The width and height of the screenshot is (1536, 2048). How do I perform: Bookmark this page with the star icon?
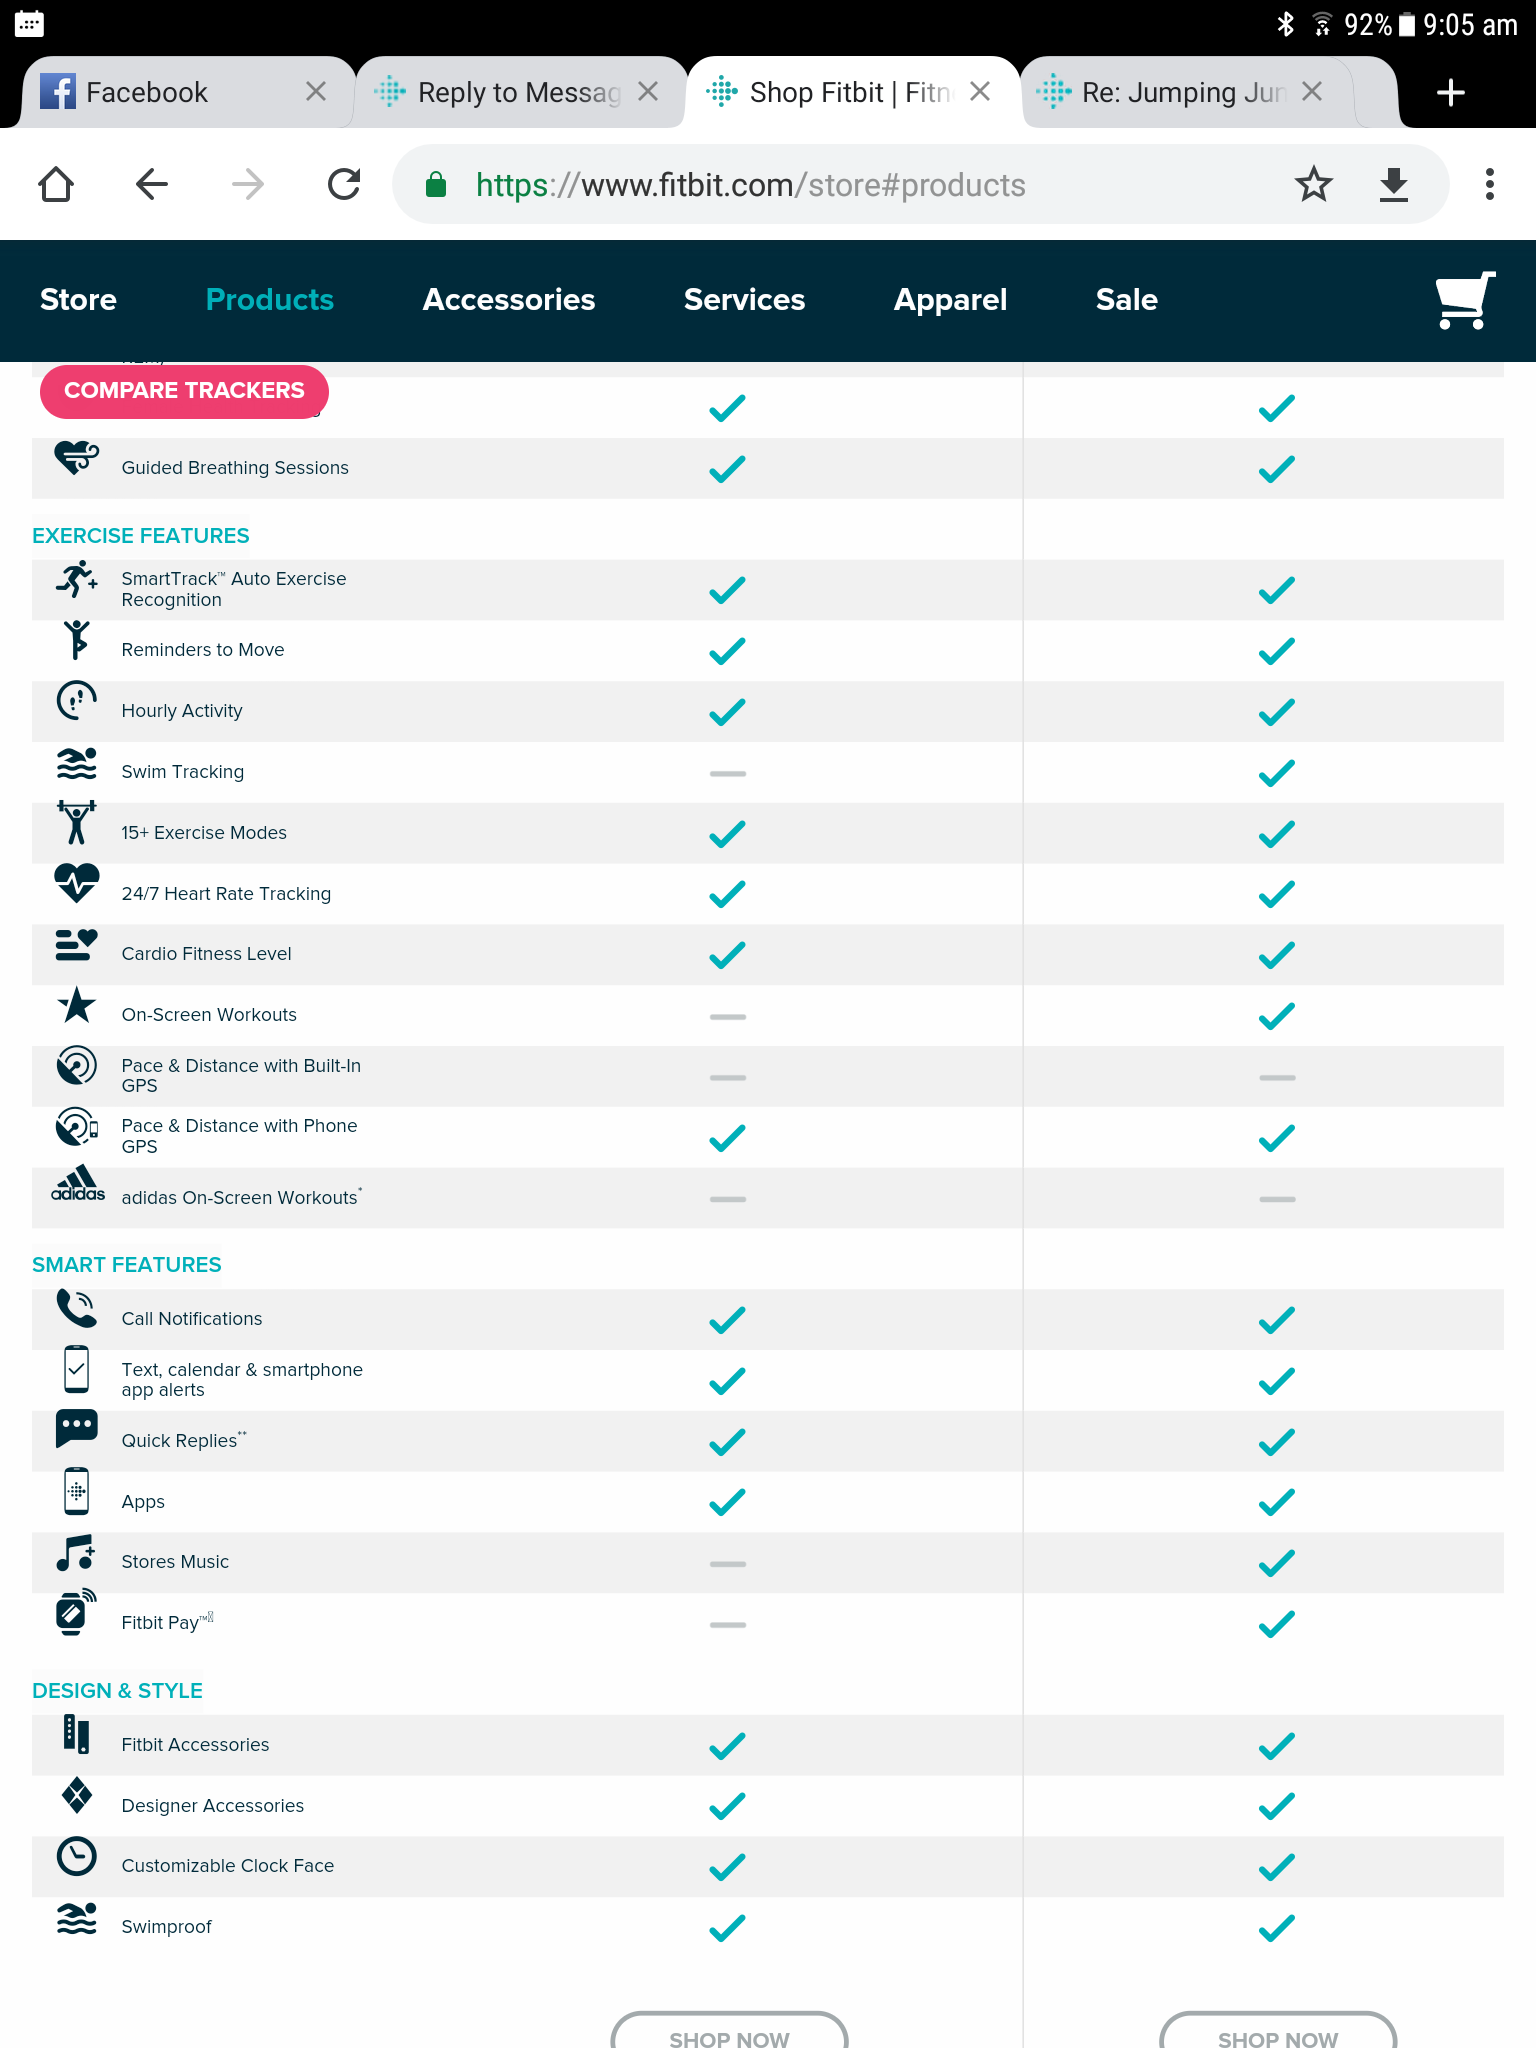pos(1313,185)
